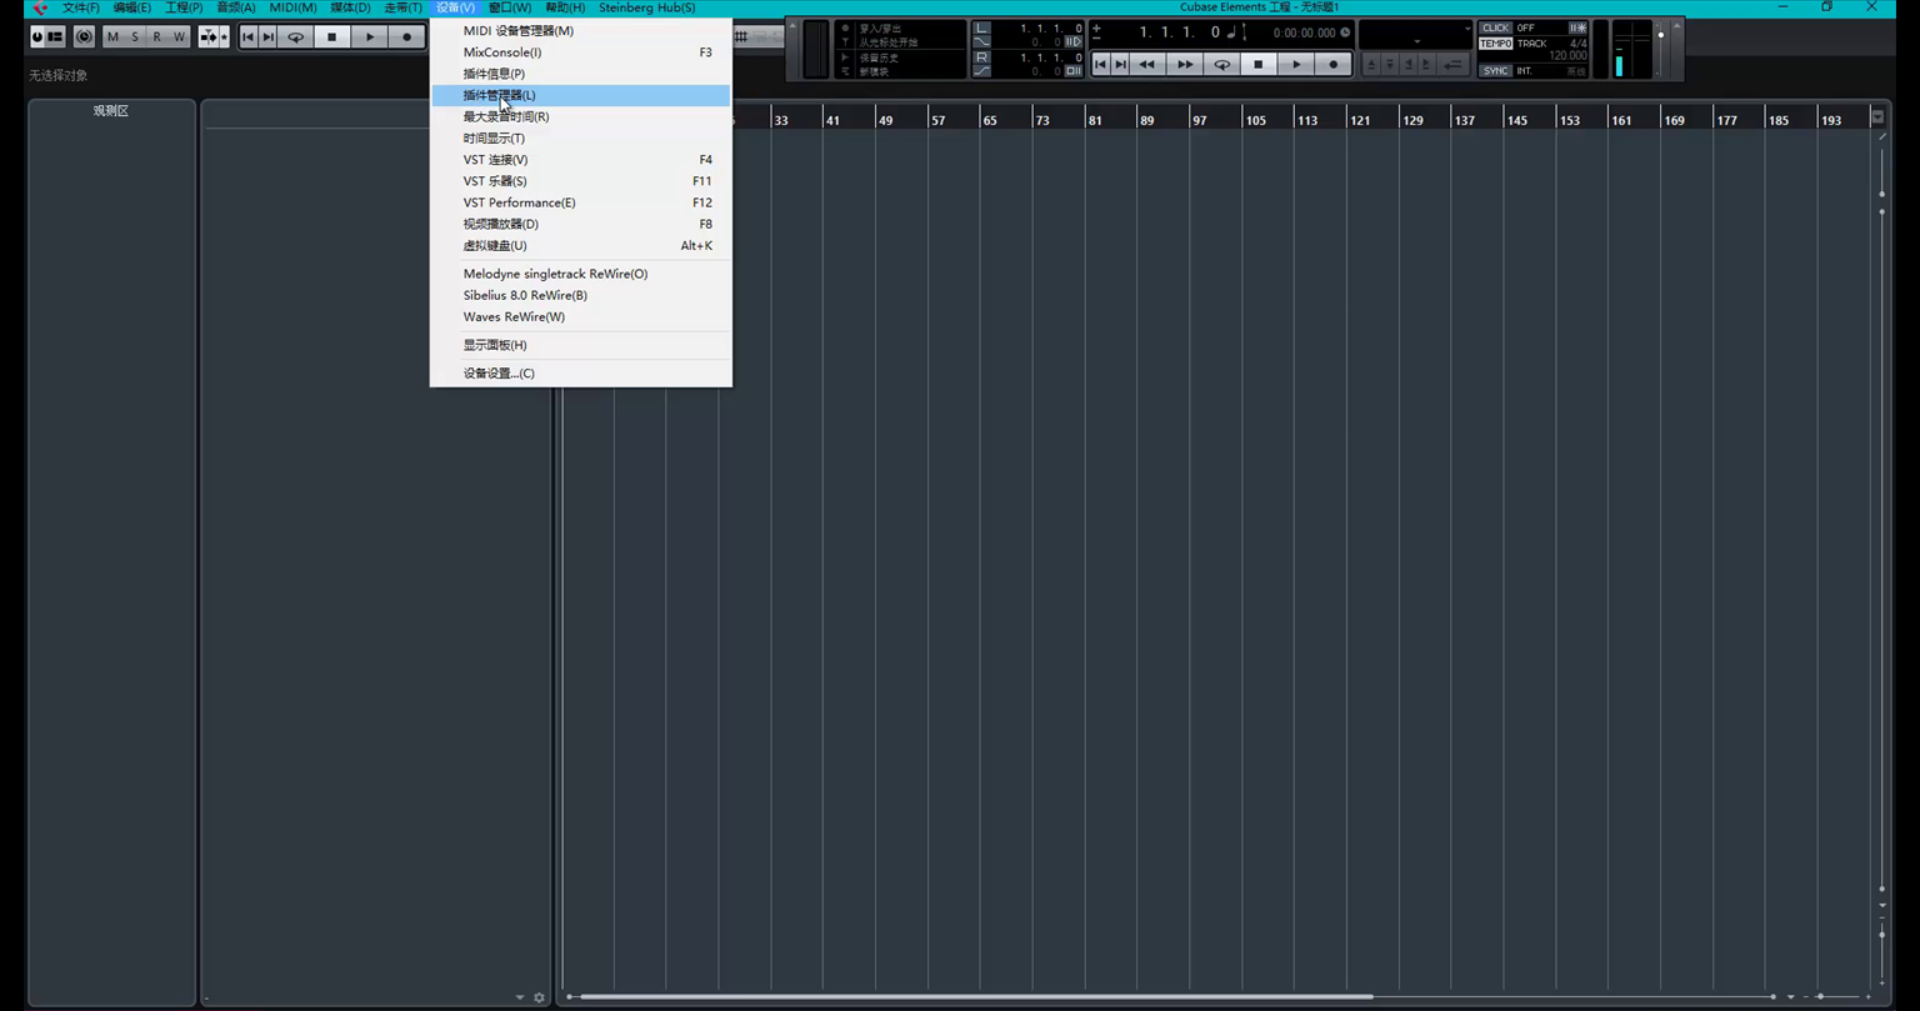The image size is (1920, 1011).
Task: Open the track list settings gear
Action: [539, 998]
